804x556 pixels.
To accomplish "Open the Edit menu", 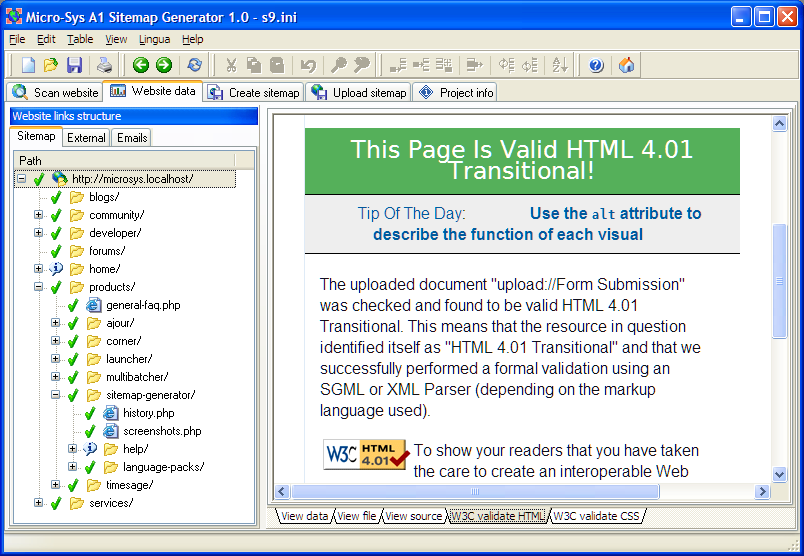I will pos(46,39).
